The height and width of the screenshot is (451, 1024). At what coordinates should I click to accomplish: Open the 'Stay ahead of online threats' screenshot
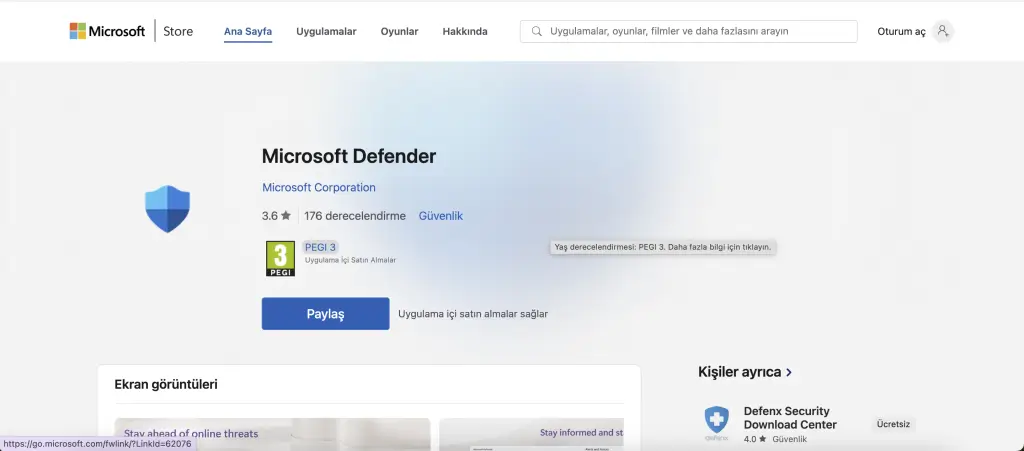click(x=272, y=434)
